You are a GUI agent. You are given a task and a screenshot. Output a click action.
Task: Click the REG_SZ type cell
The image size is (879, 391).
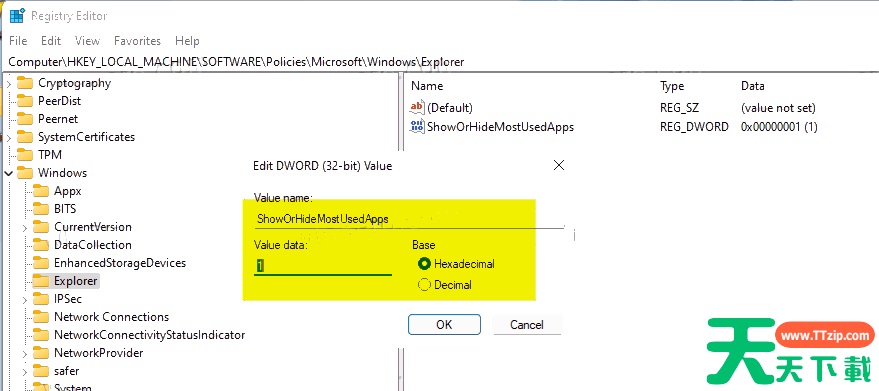tap(679, 107)
